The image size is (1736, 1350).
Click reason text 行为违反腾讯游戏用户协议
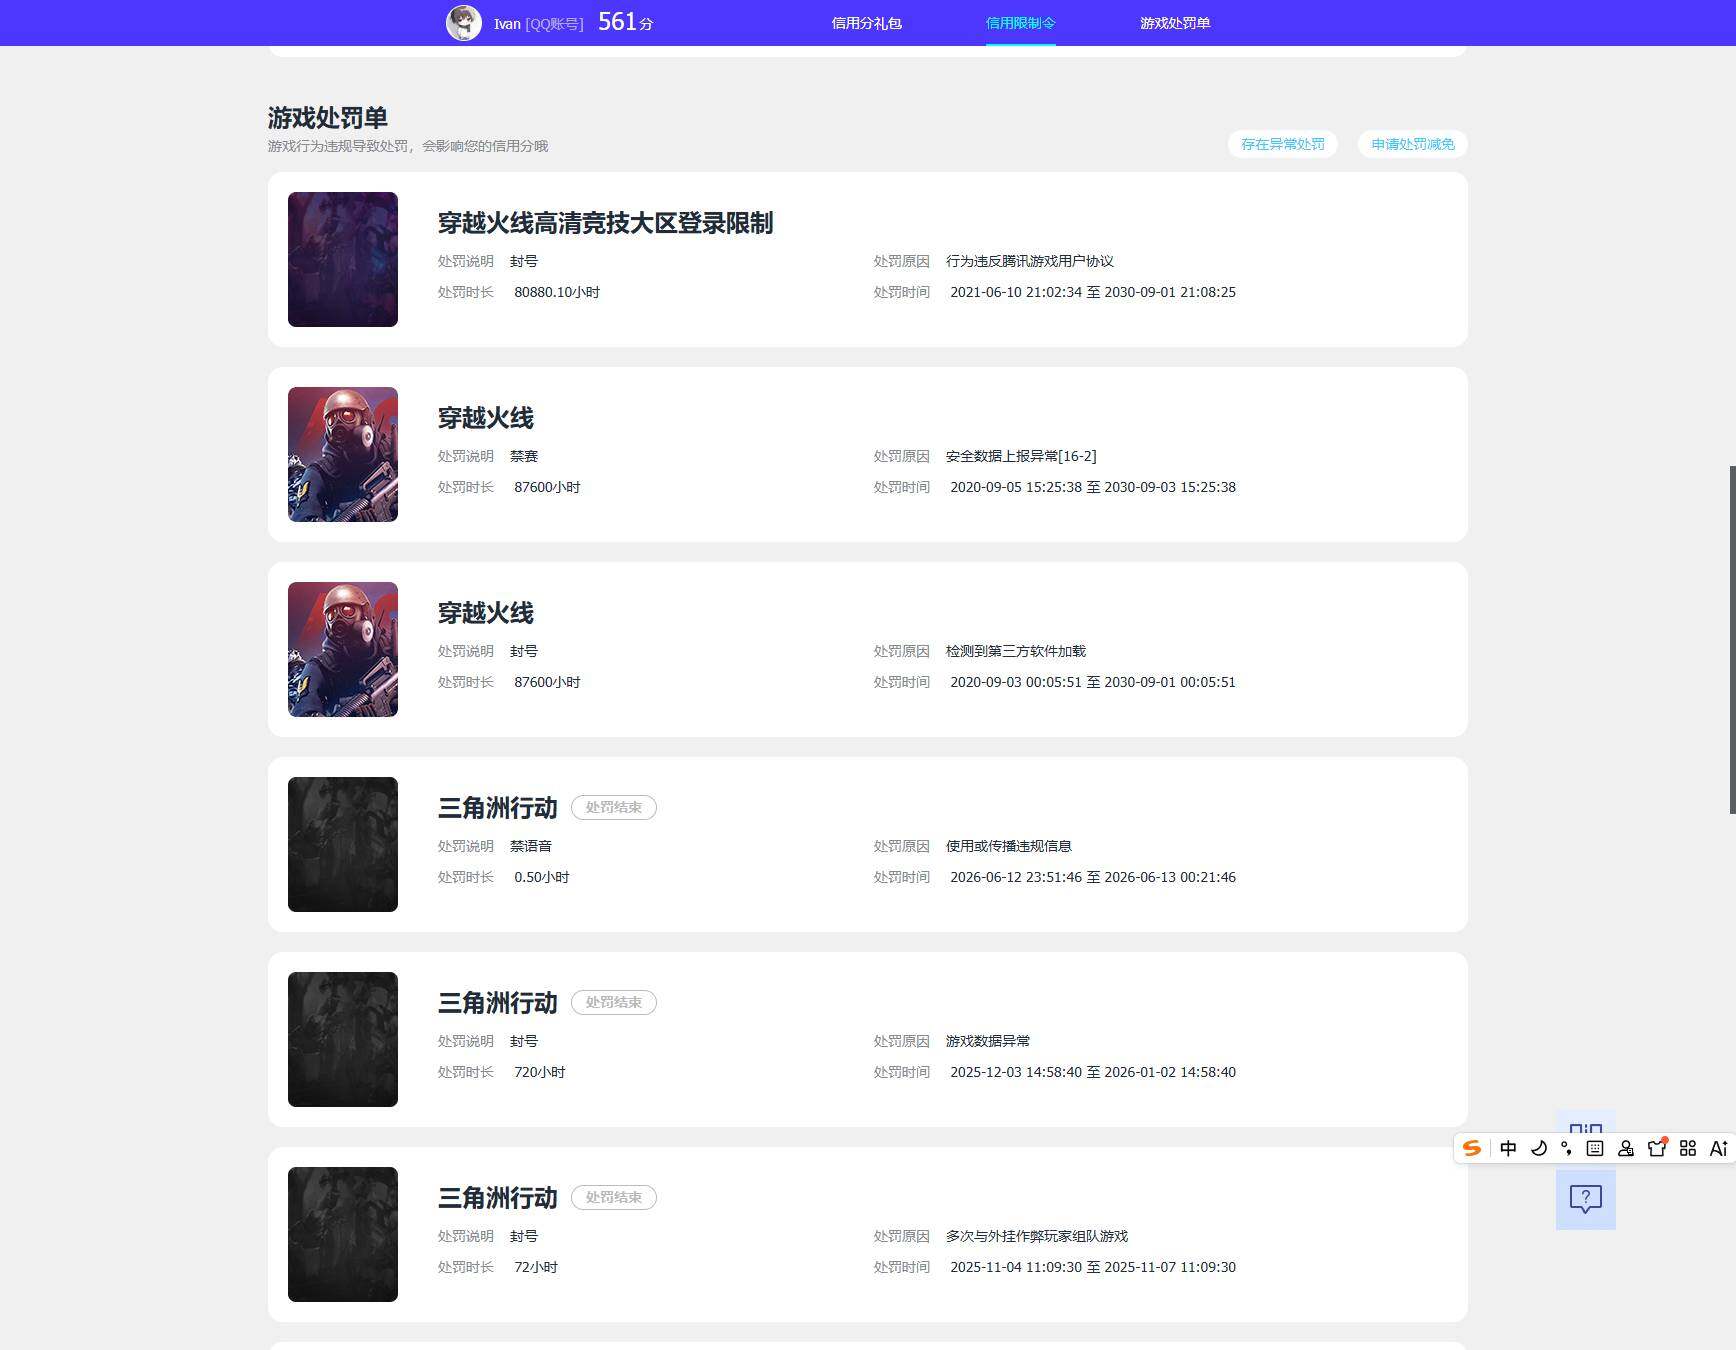point(1030,261)
